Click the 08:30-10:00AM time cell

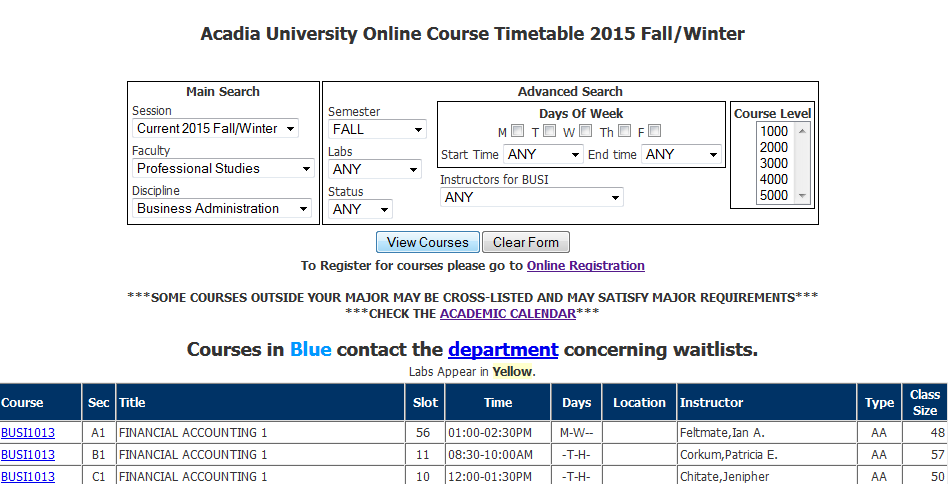[498, 454]
